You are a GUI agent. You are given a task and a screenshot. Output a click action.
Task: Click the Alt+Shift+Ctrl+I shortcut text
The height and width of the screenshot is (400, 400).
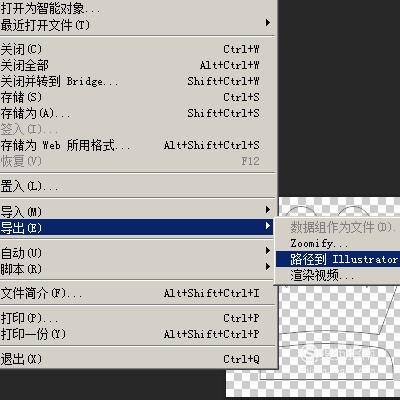211,293
